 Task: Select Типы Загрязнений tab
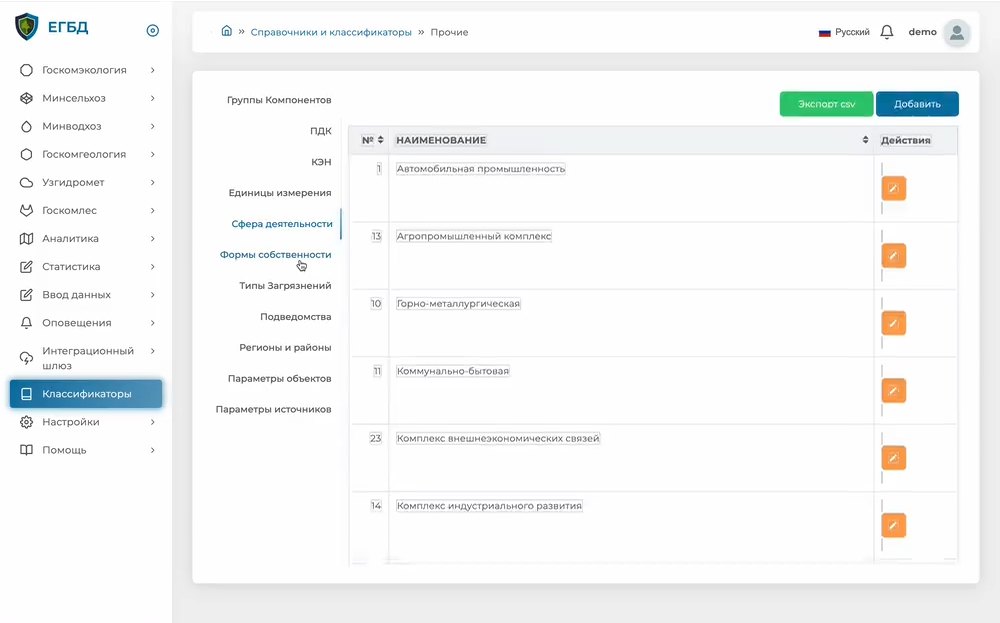pos(285,286)
